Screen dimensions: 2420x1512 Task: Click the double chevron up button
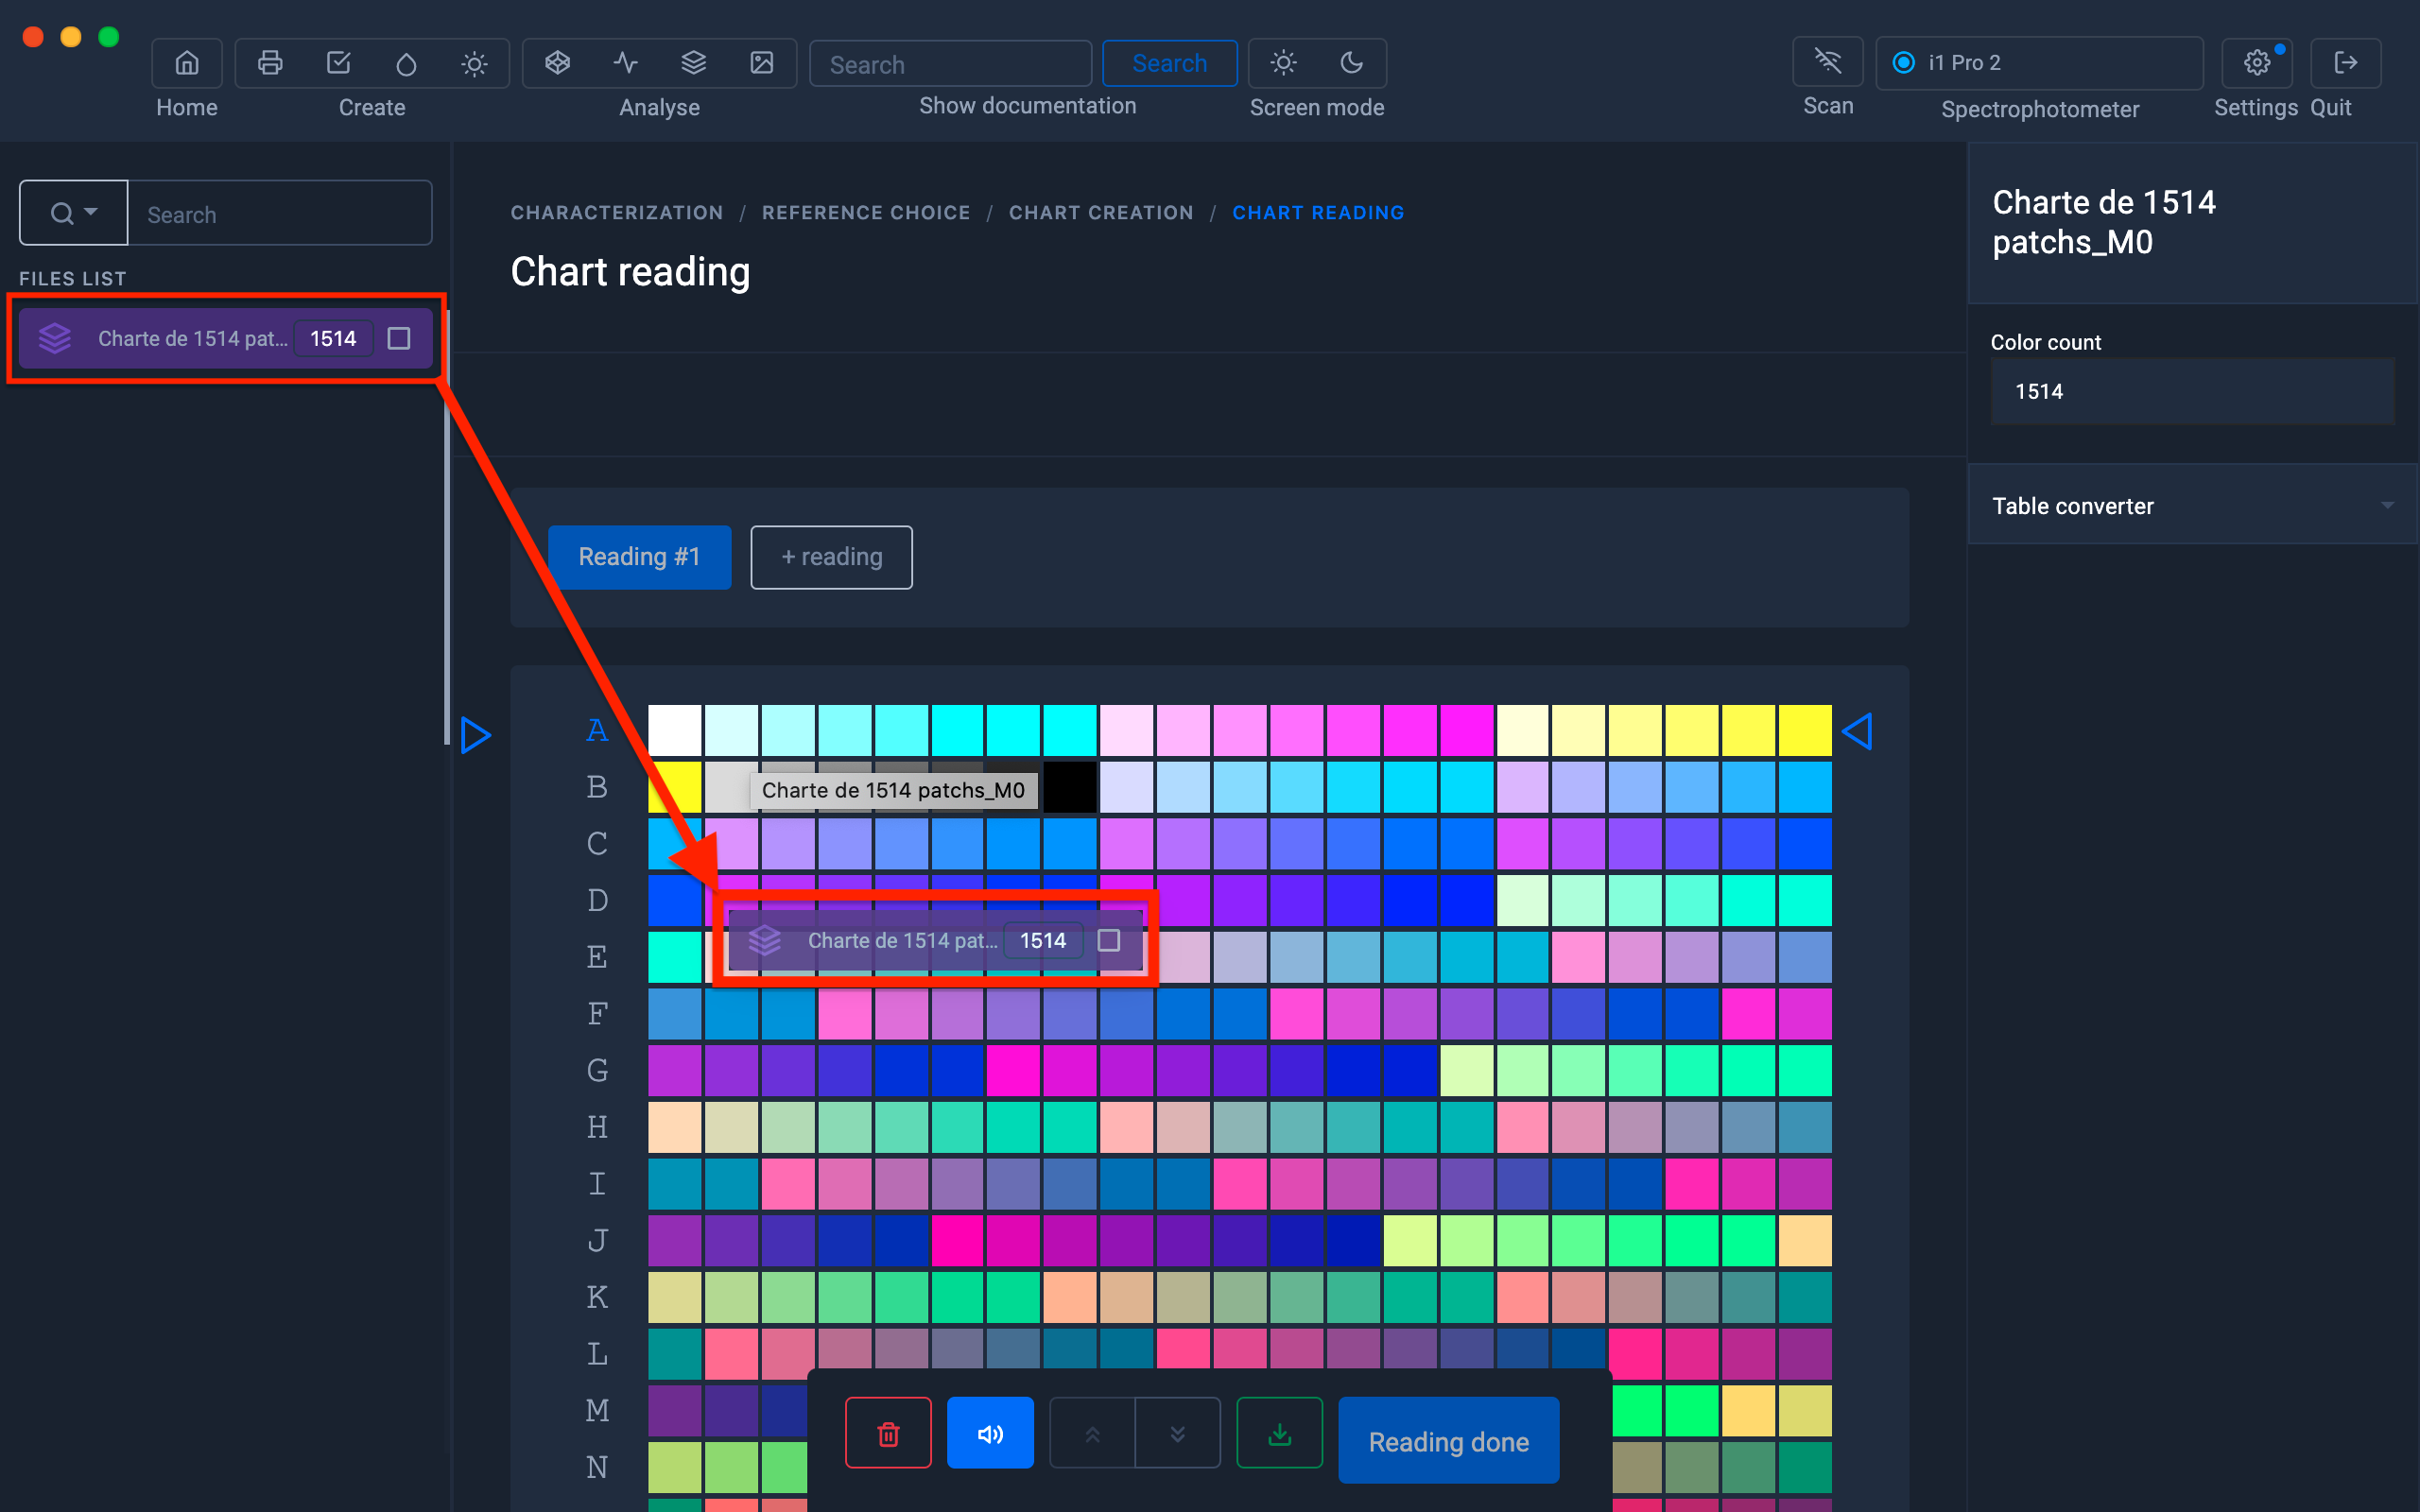pyautogui.click(x=1092, y=1433)
